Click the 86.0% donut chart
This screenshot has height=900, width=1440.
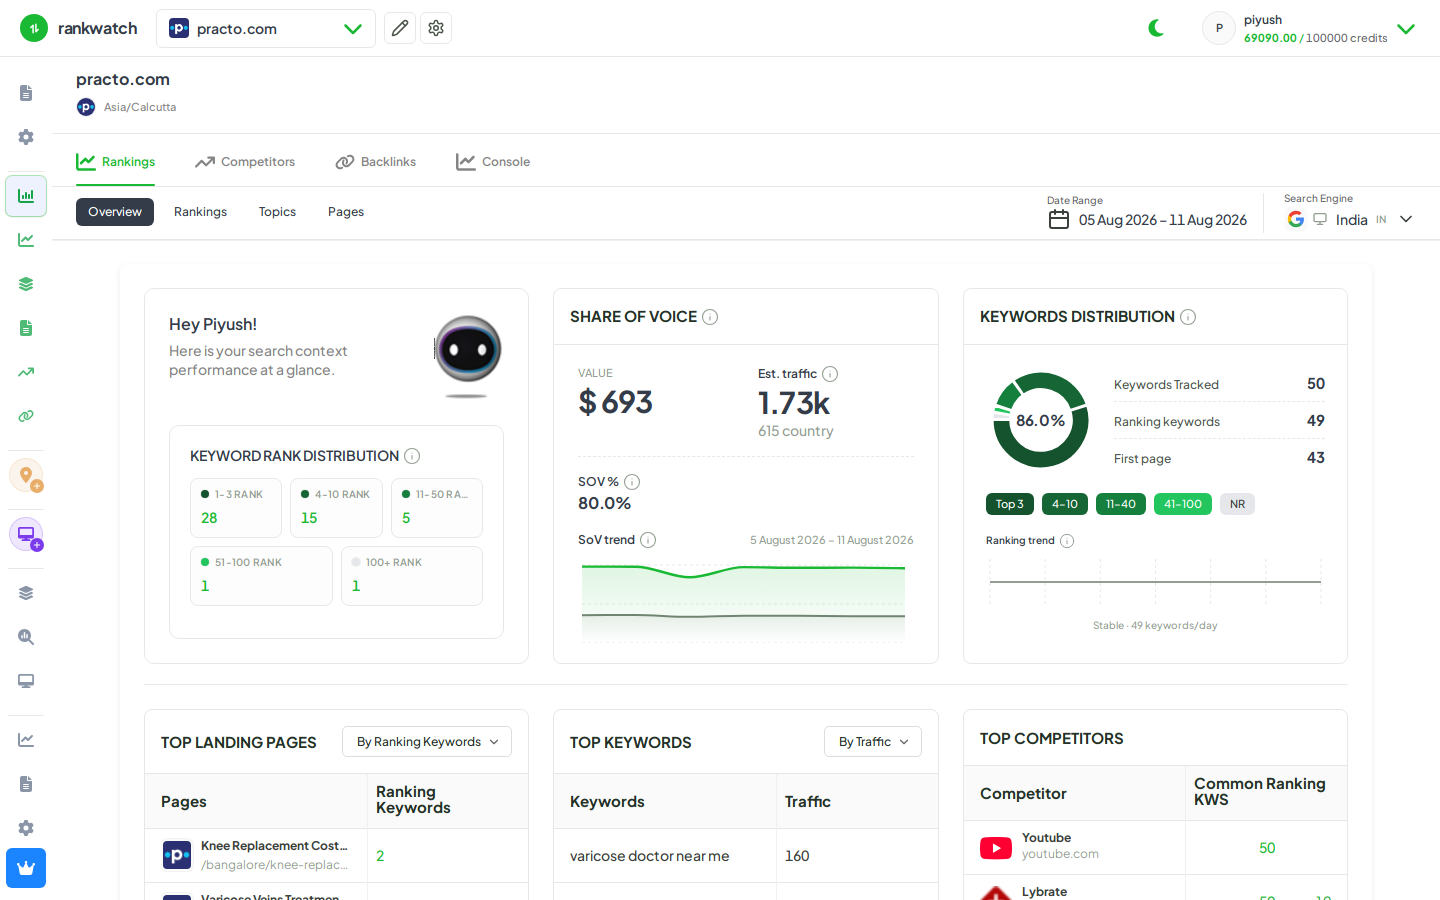tap(1041, 420)
